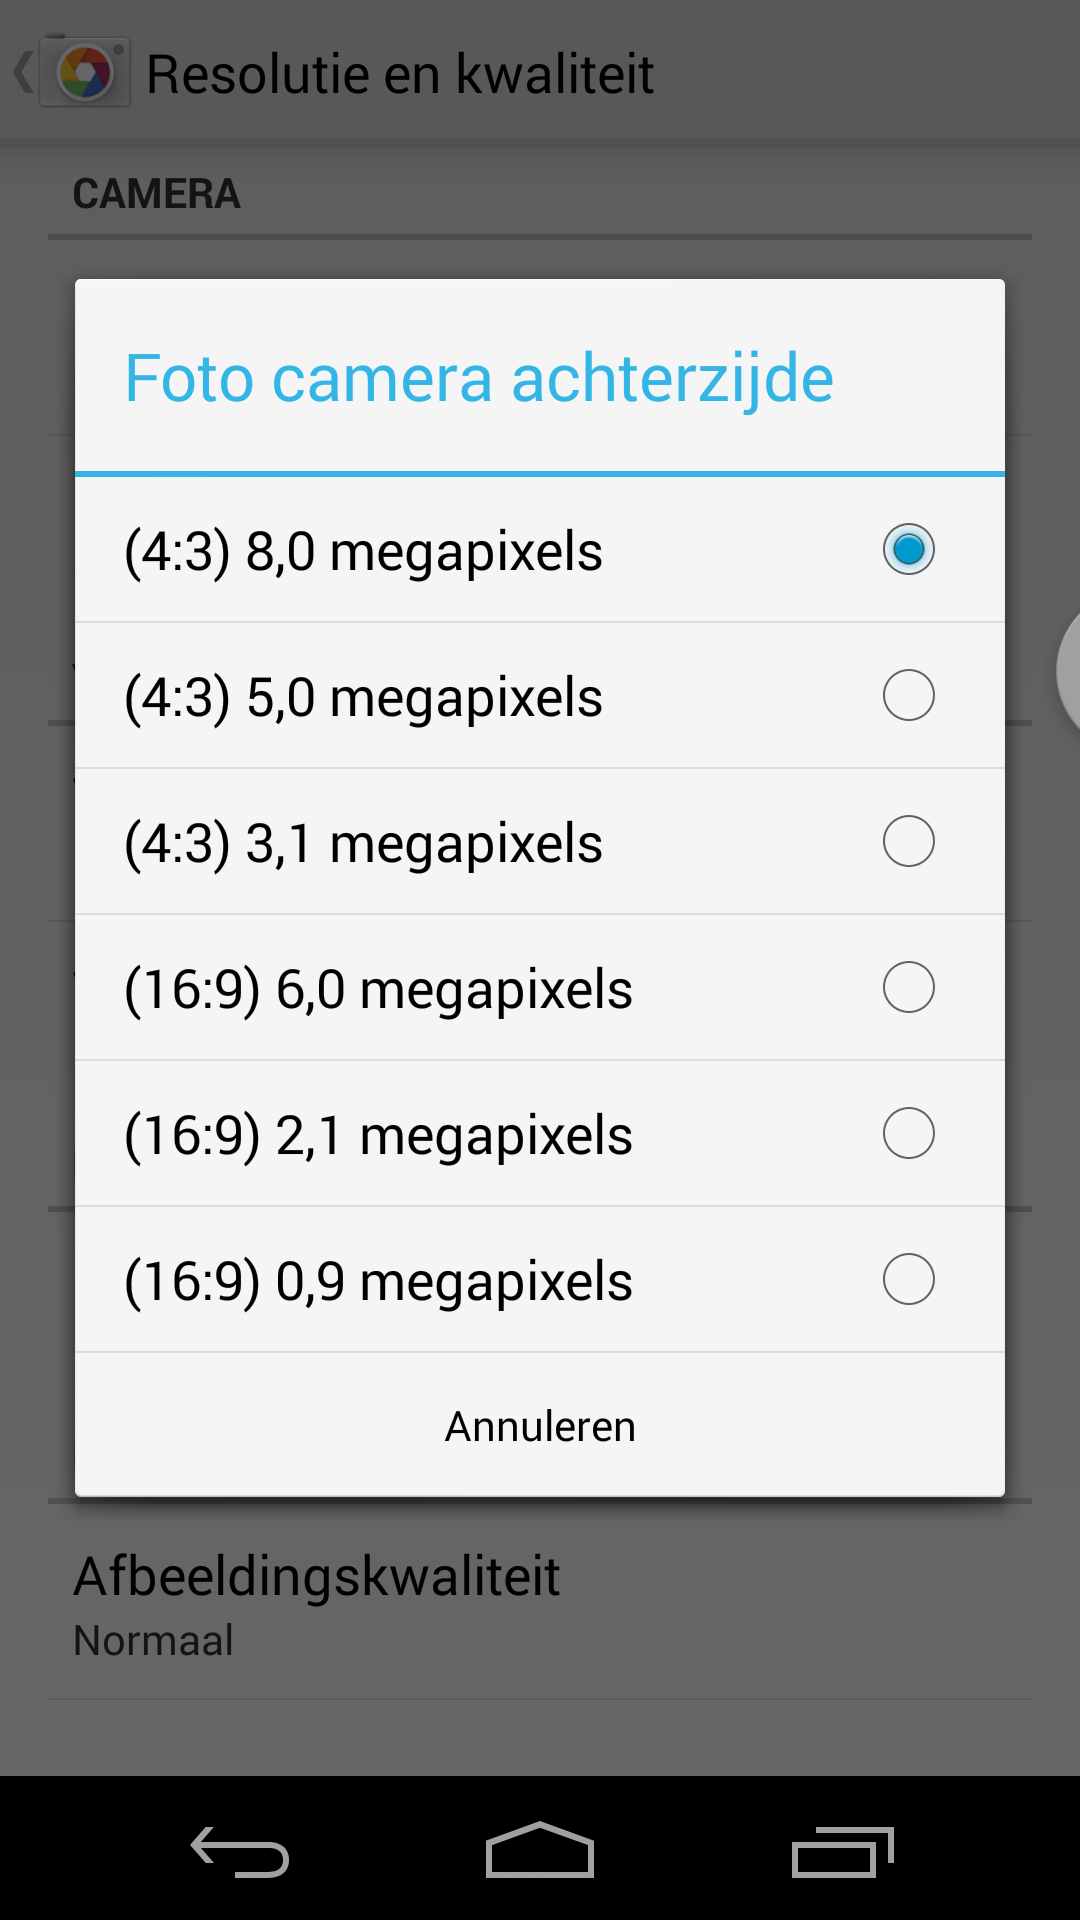This screenshot has height=1920, width=1080.
Task: Select the (16:9) 6,0 megapixels radio button
Action: pyautogui.click(x=908, y=987)
